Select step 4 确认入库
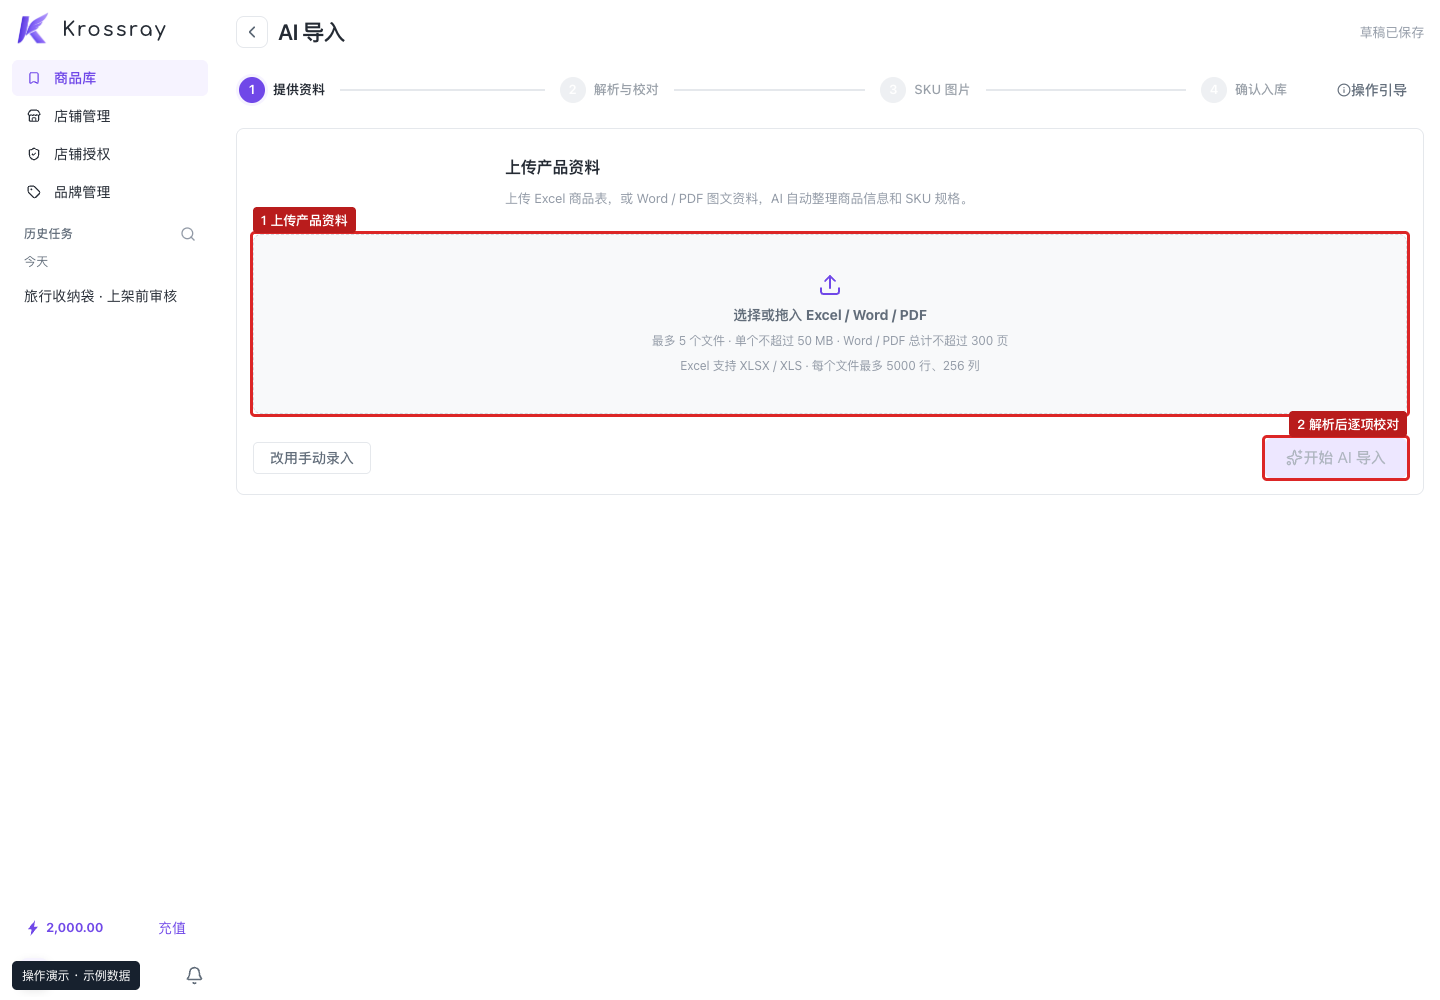Screen dimensions: 1440x1000 (x=1244, y=90)
